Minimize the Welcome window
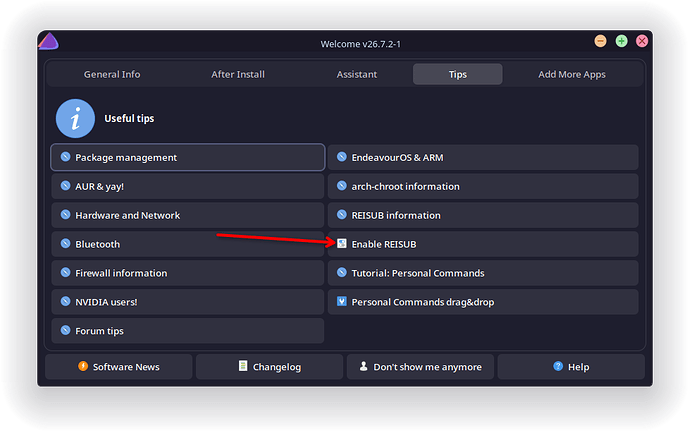 pyautogui.click(x=600, y=41)
